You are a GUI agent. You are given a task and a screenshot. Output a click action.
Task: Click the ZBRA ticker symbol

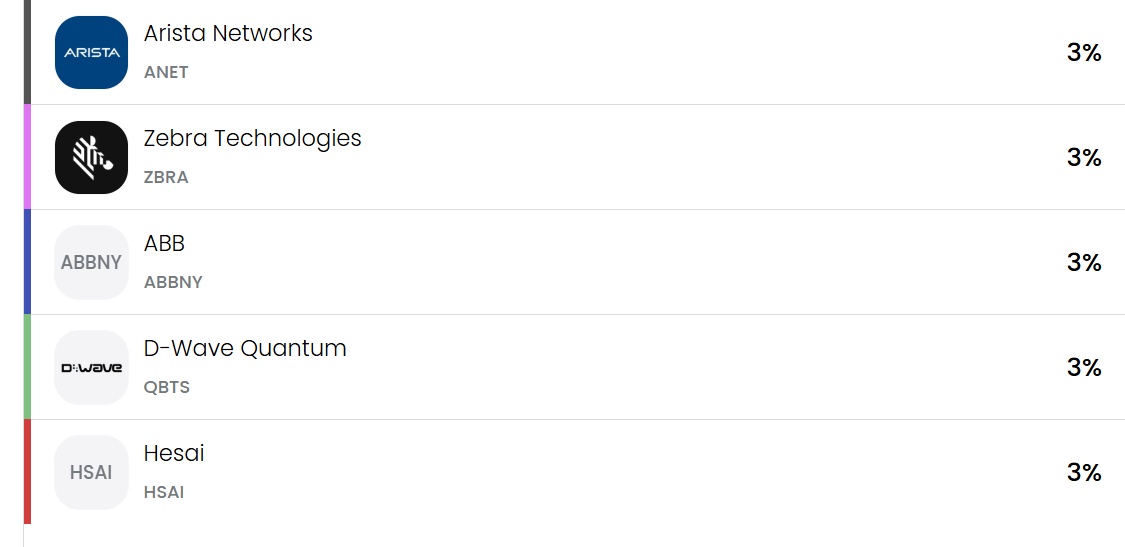tap(166, 177)
